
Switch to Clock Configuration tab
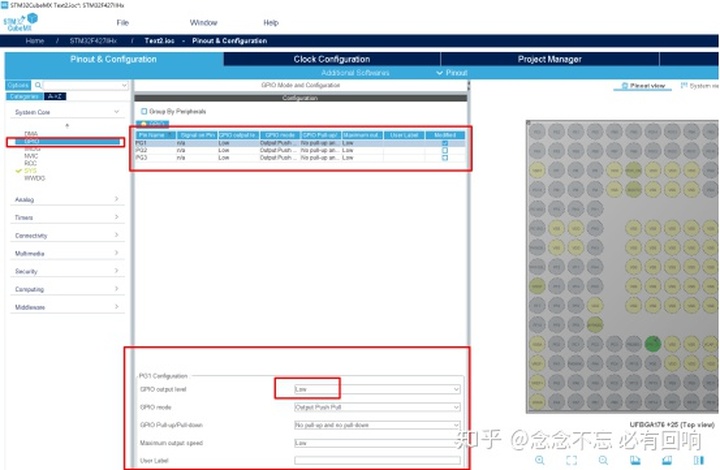332,59
